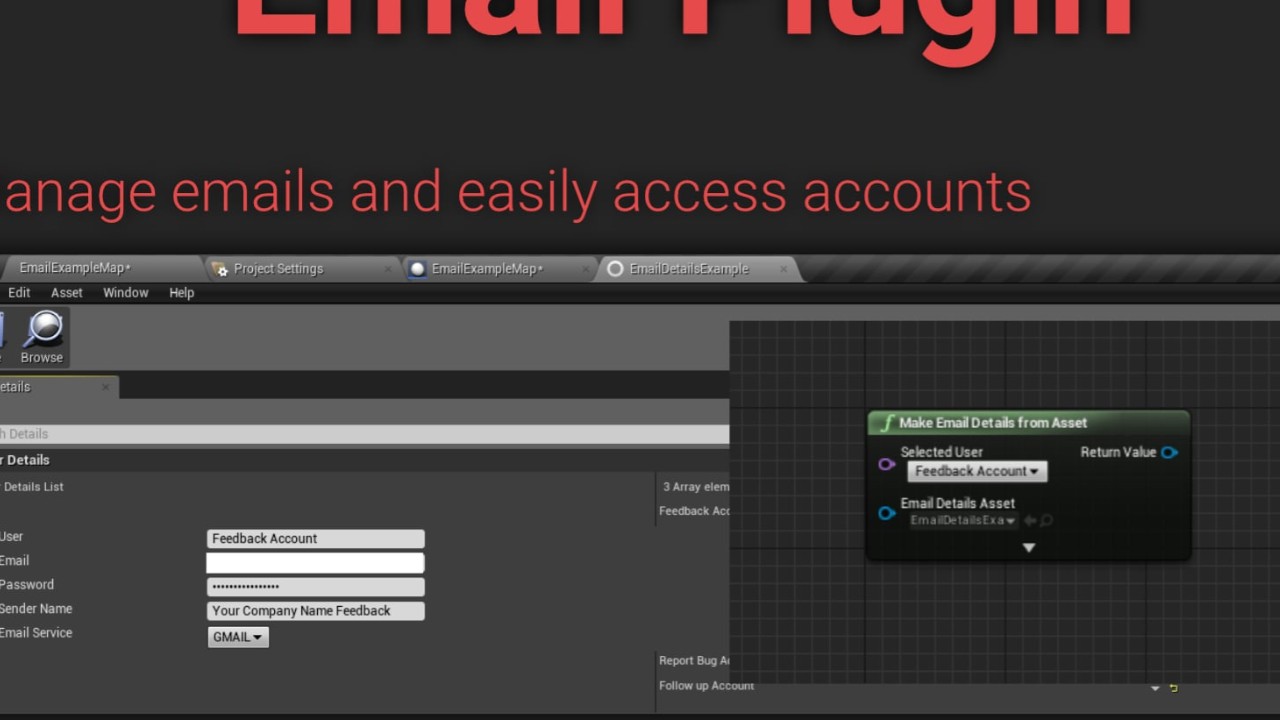Open the Asset menu
The image size is (1280, 720).
pyautogui.click(x=67, y=293)
